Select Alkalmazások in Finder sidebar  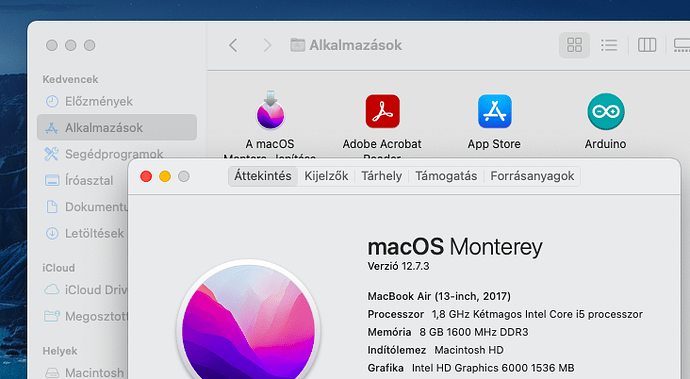pyautogui.click(x=117, y=128)
